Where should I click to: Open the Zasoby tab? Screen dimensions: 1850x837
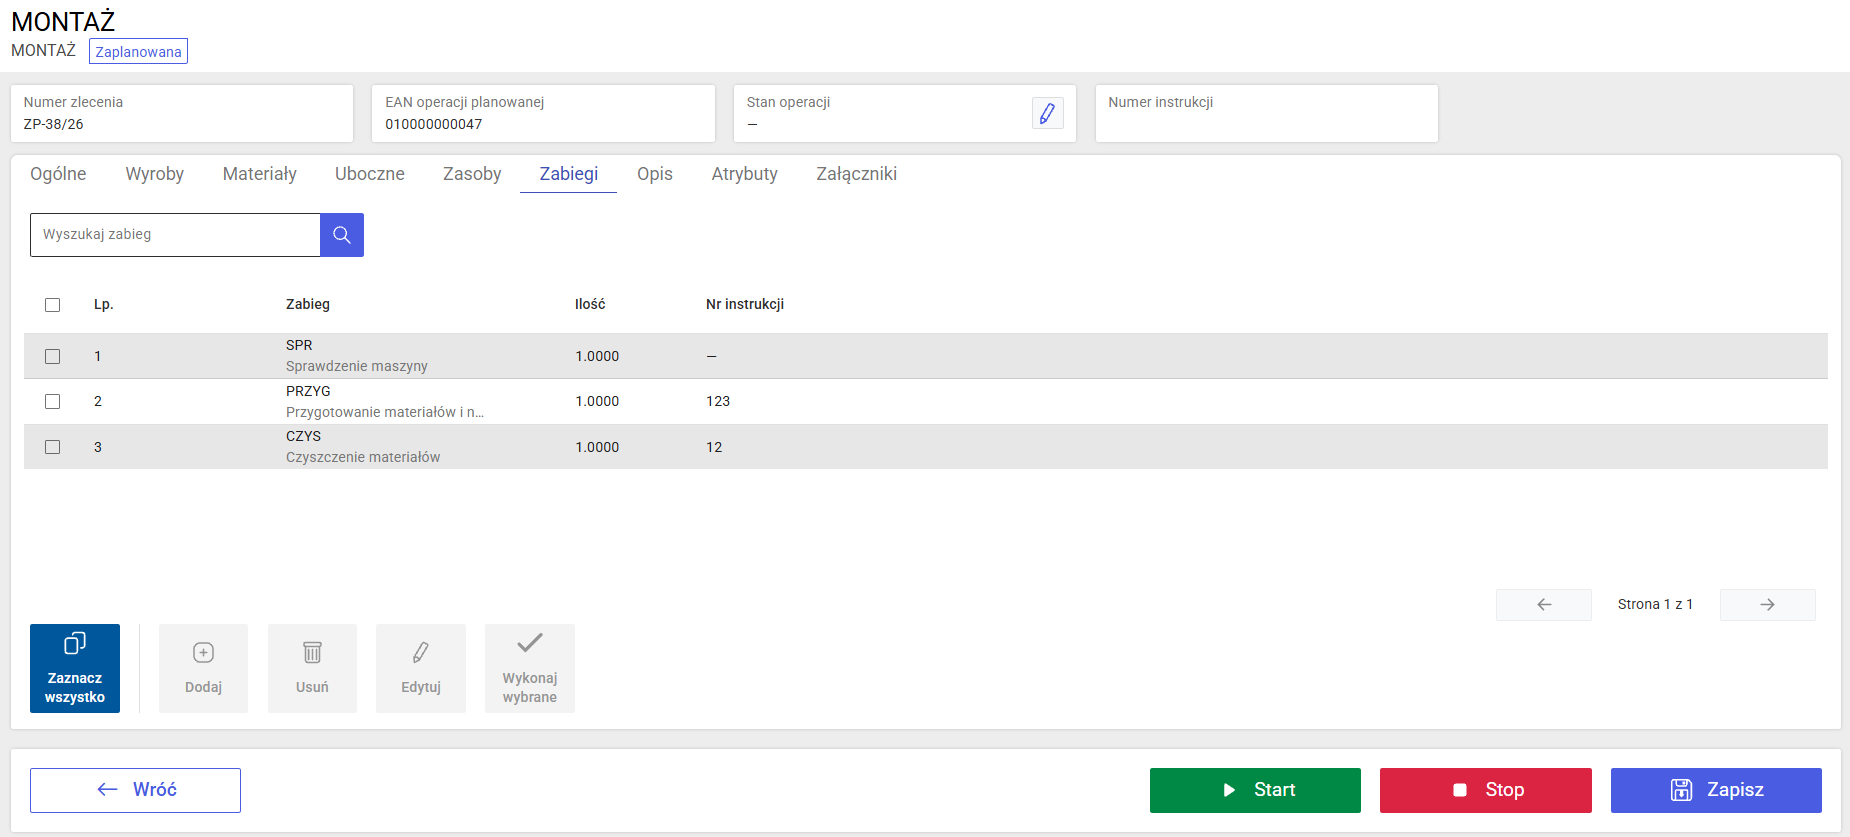point(472,174)
